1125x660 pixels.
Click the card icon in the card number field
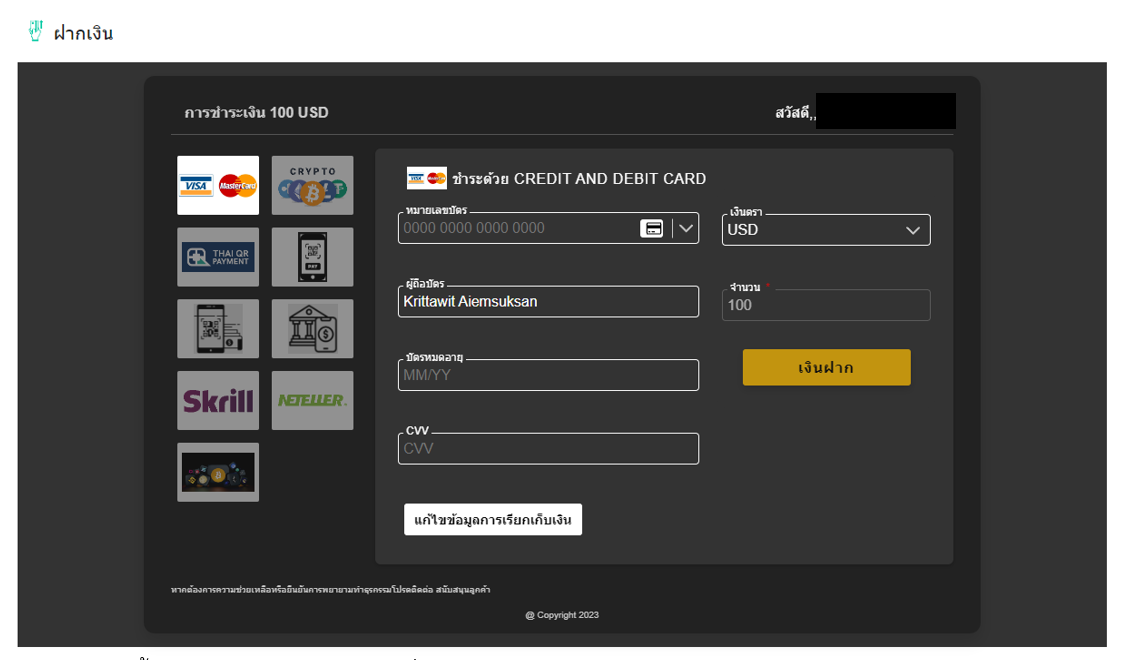[654, 228]
